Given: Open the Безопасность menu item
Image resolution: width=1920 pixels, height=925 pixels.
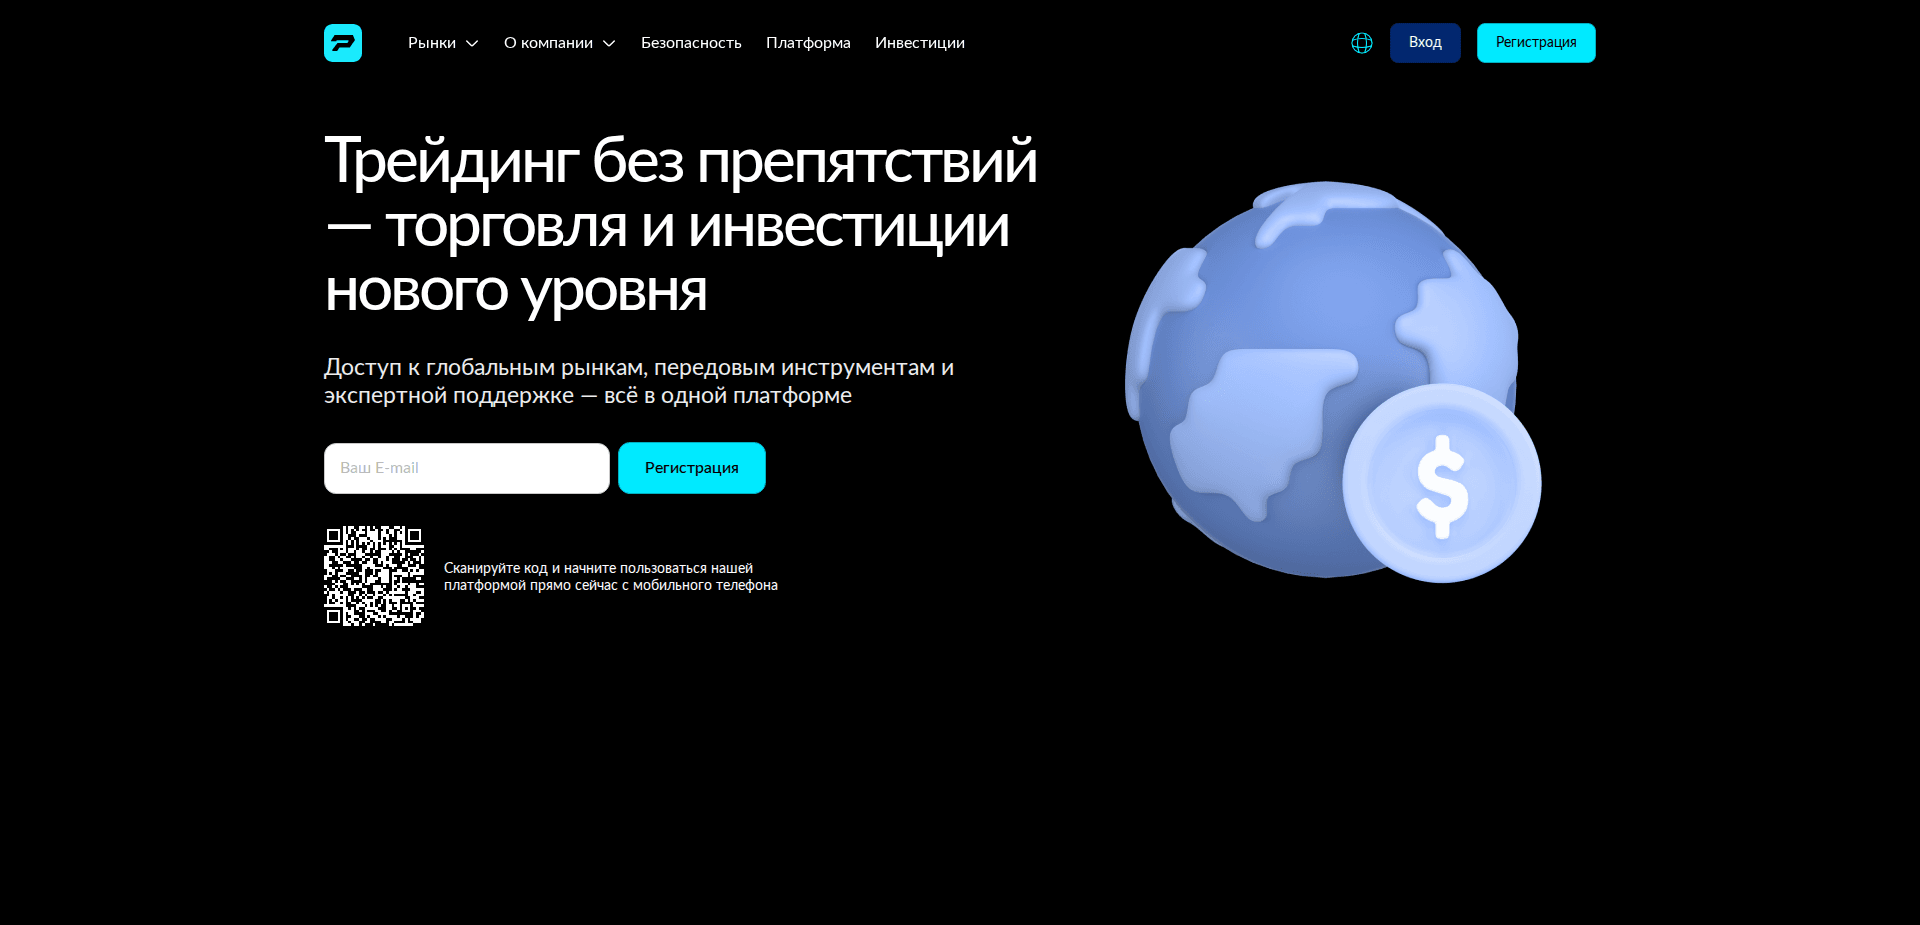Looking at the screenshot, I should (691, 42).
